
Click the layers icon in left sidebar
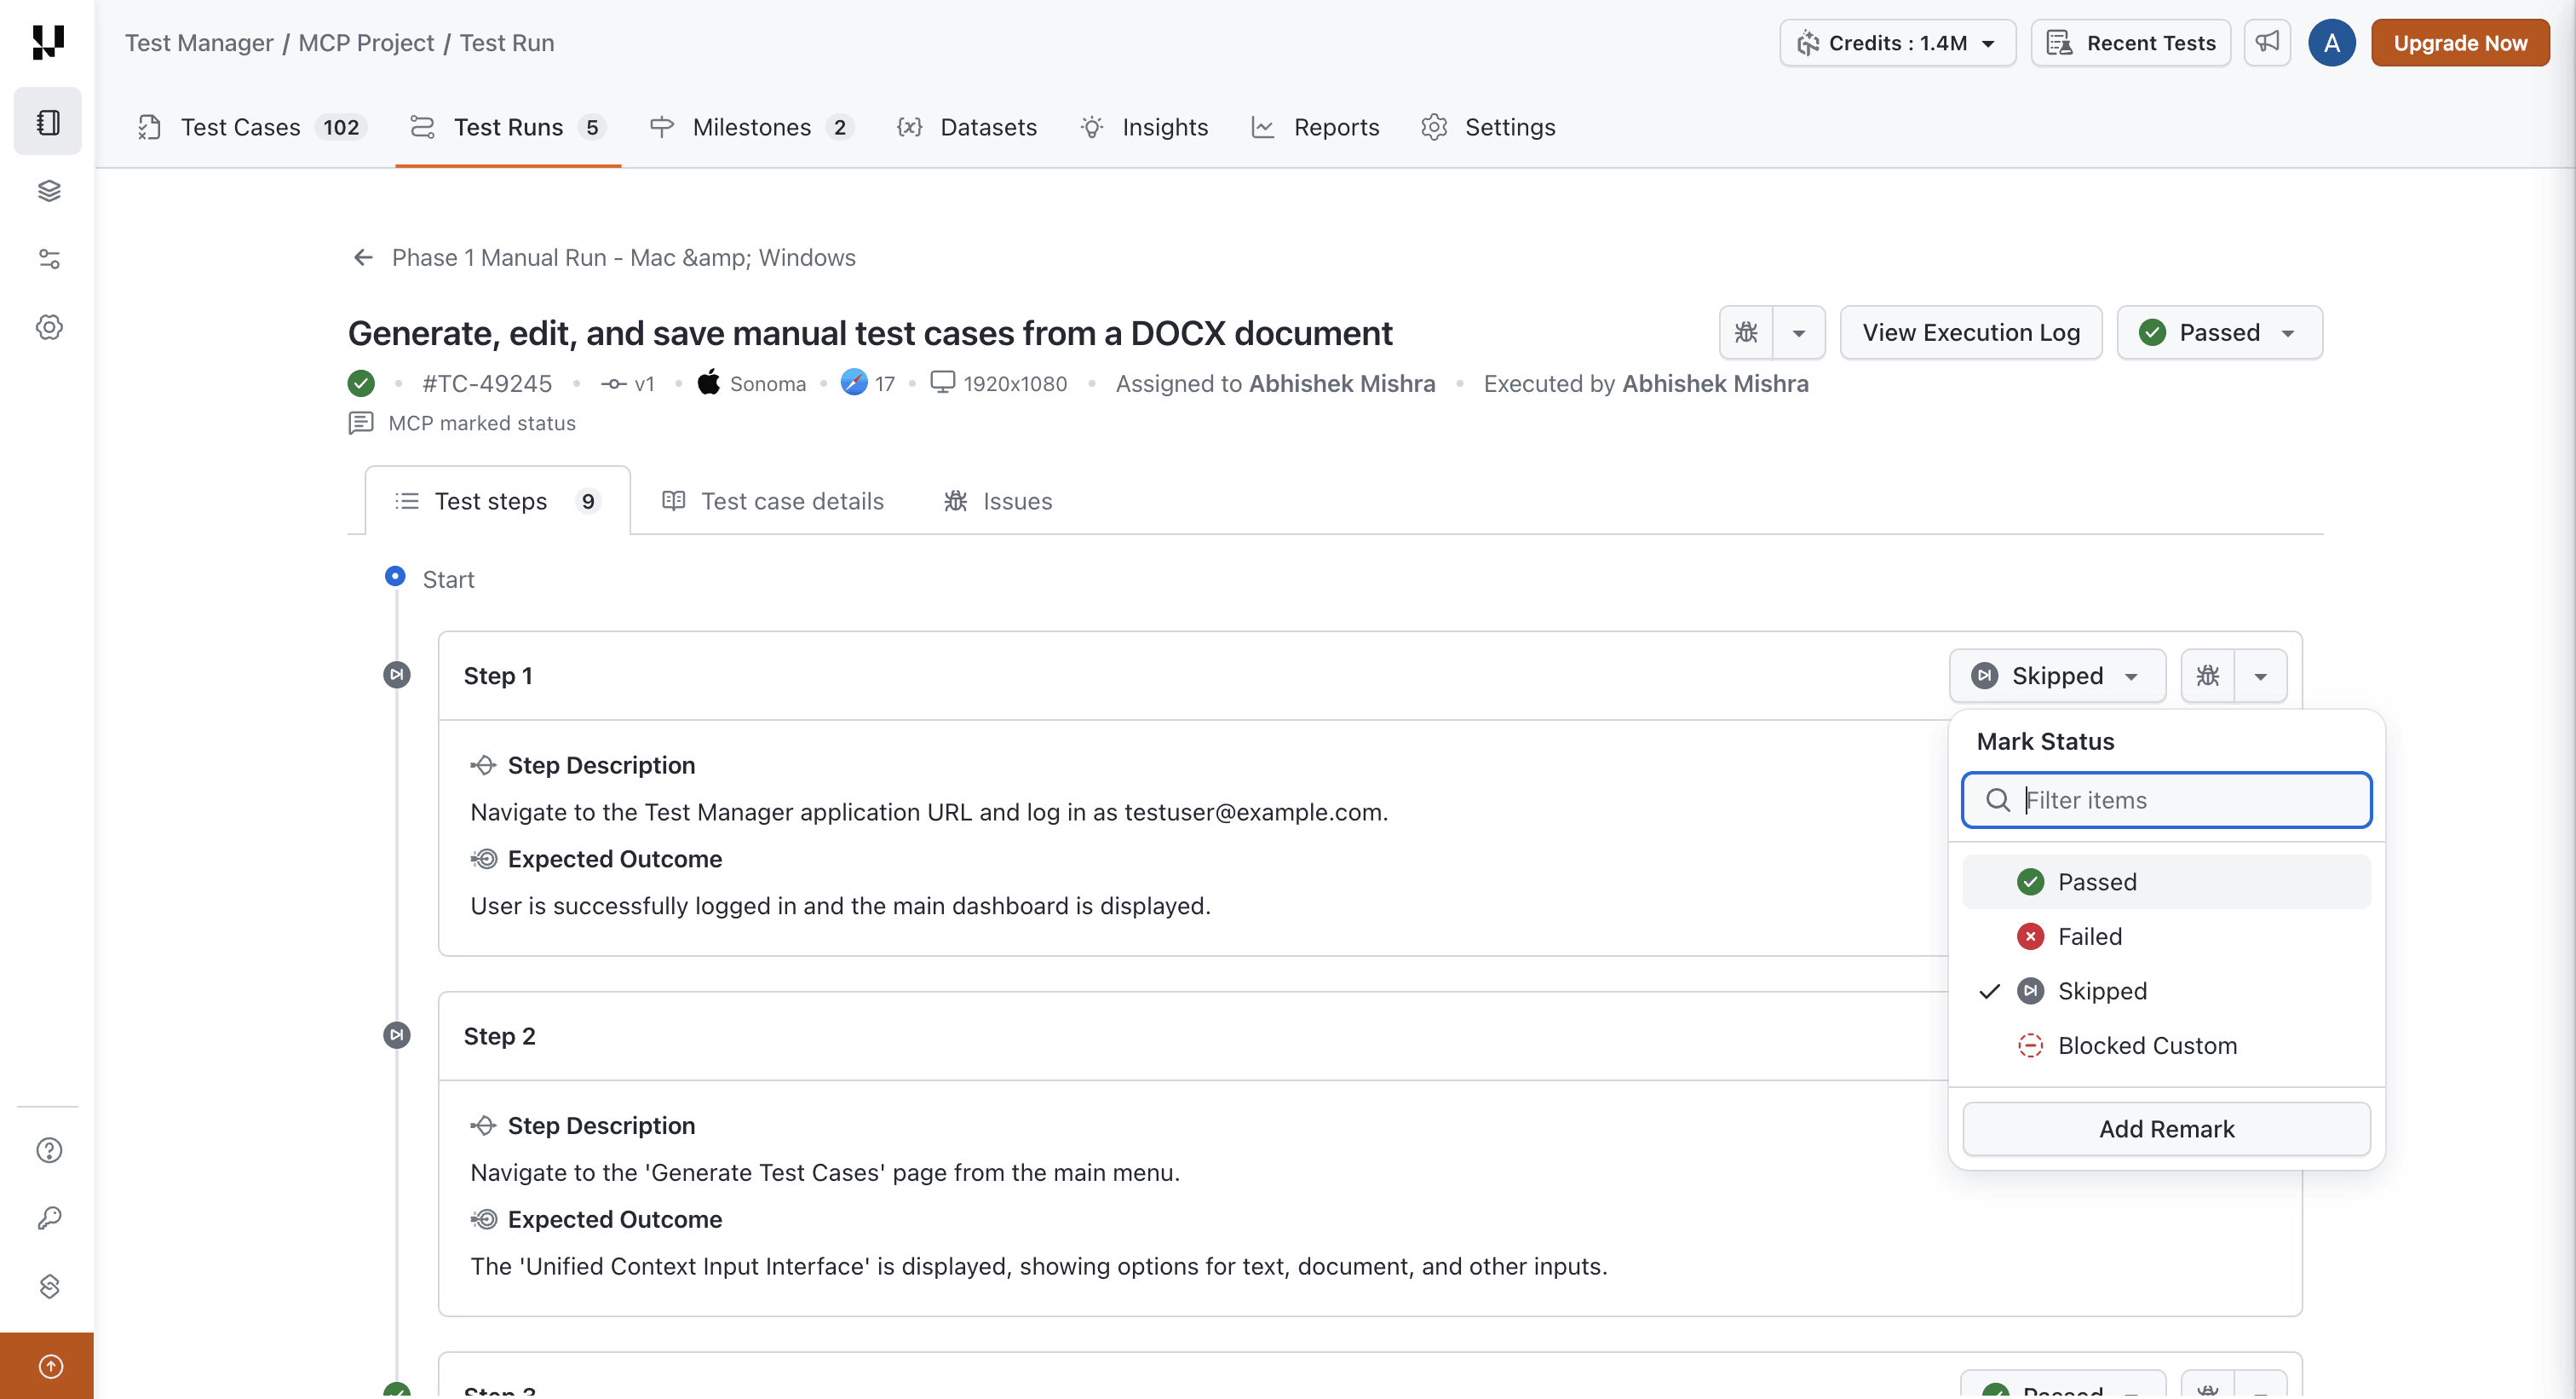48,190
